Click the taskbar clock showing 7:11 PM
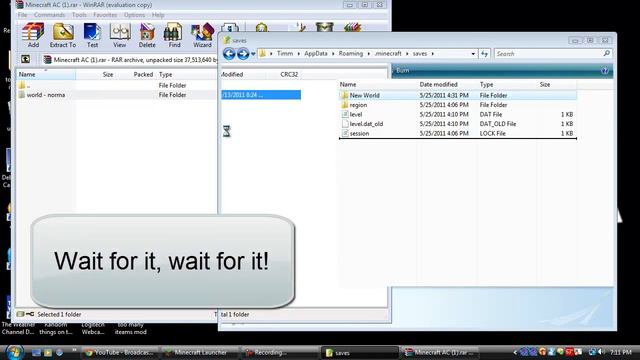Image resolution: width=640 pixels, height=360 pixels. [x=621, y=352]
